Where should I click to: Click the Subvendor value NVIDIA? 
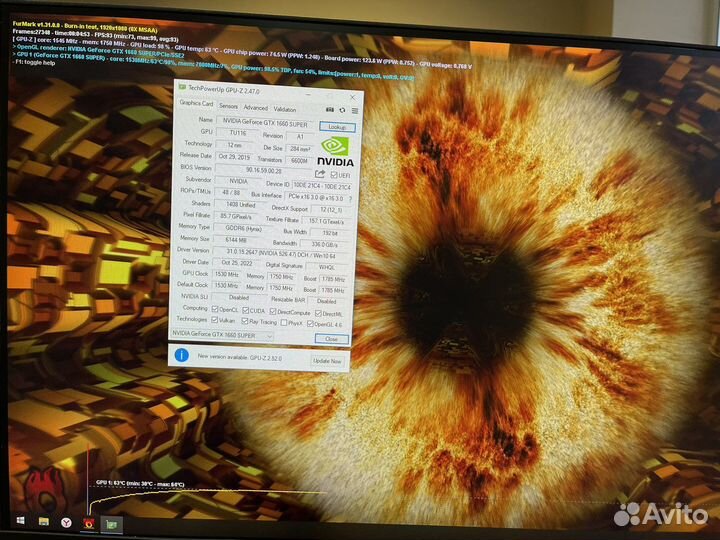238,181
